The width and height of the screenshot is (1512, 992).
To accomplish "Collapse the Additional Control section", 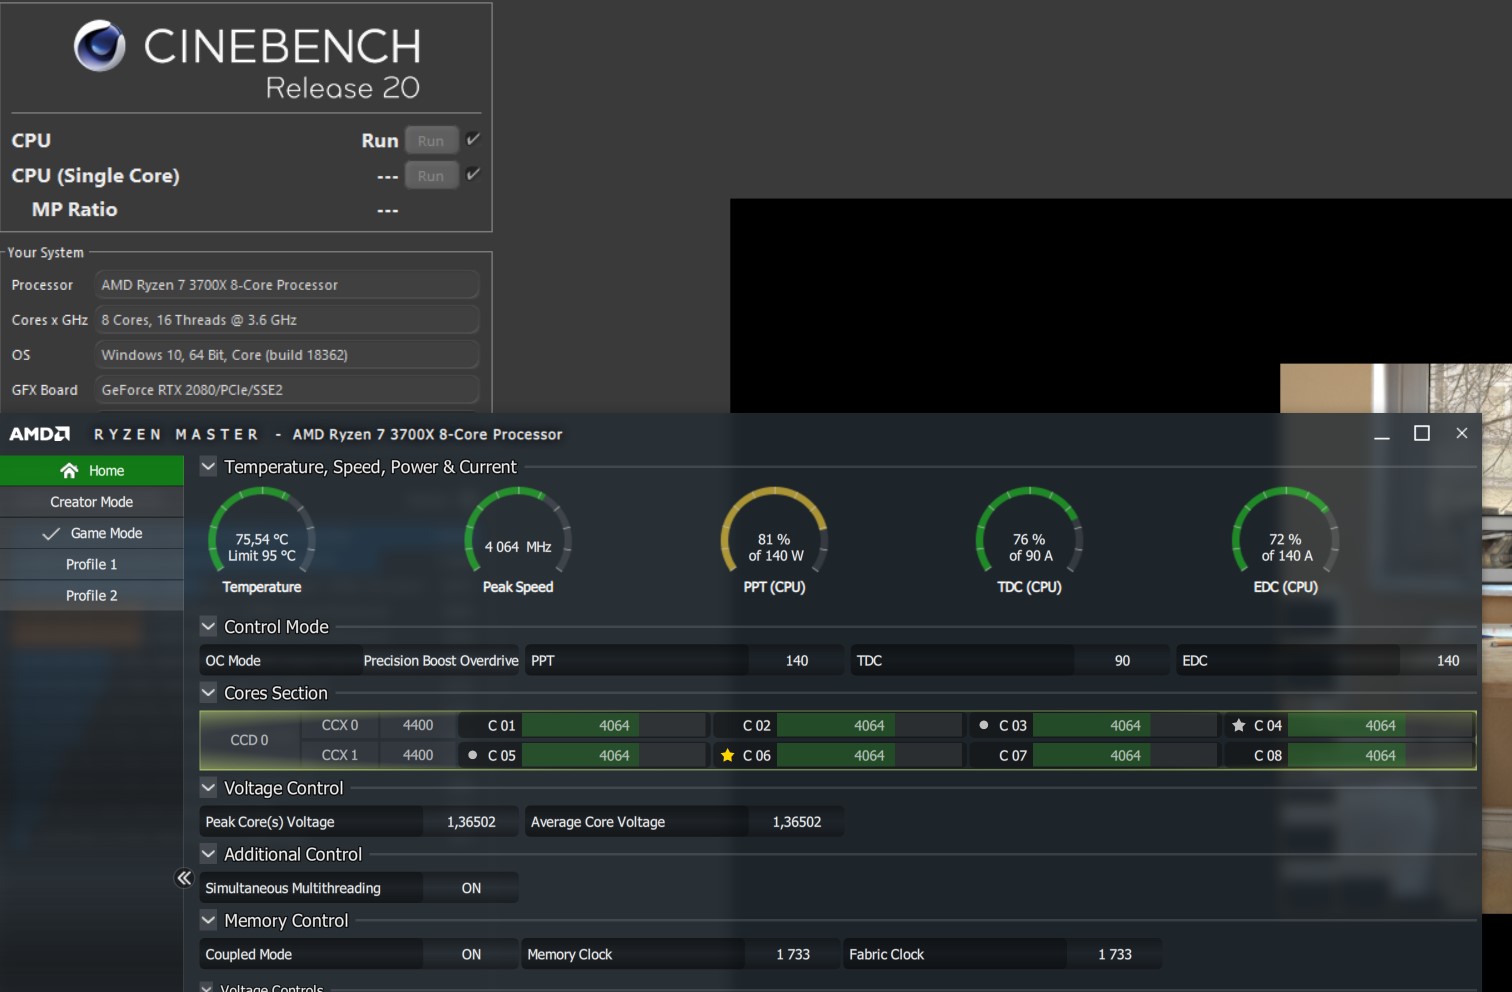I will [208, 853].
